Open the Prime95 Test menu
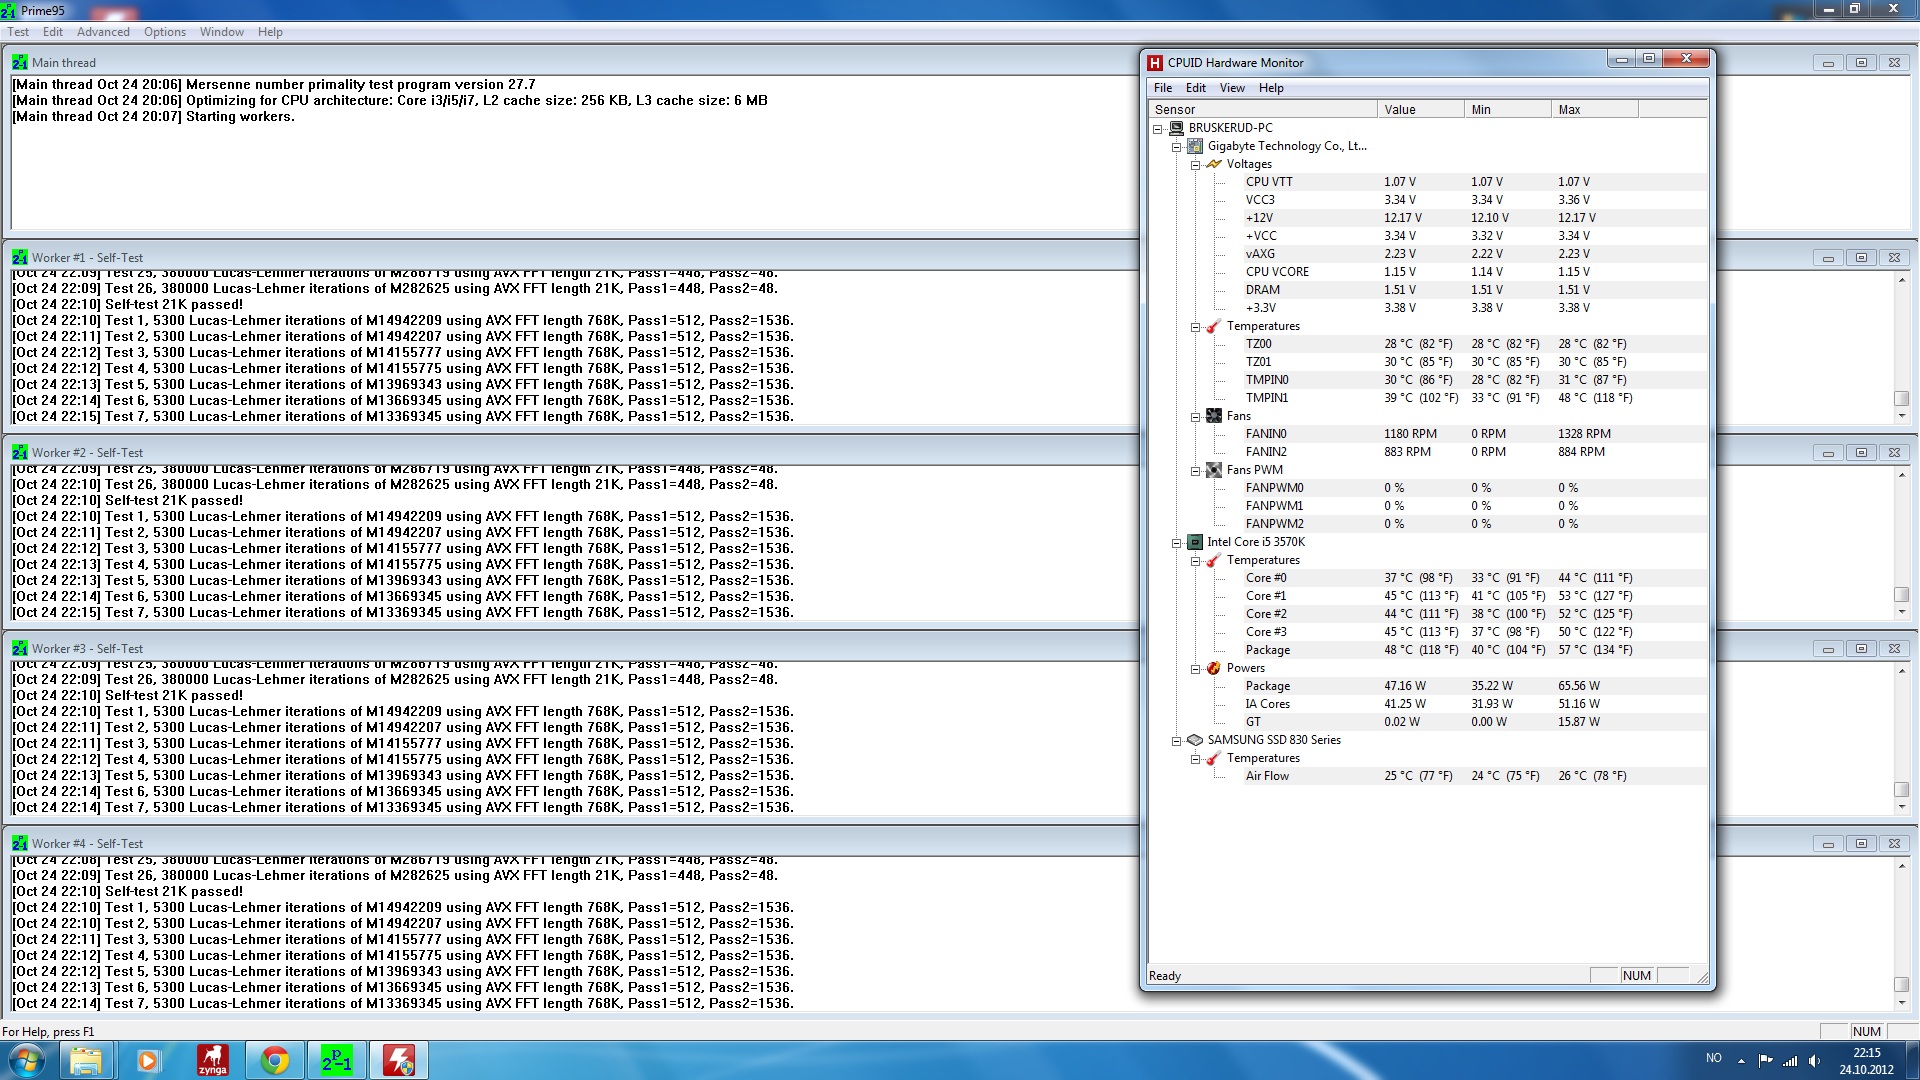The image size is (1920, 1080). [18, 32]
